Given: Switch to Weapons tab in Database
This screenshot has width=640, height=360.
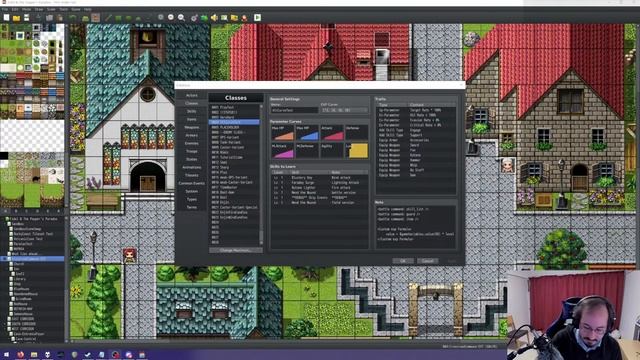Looking at the screenshot, I should (191, 127).
